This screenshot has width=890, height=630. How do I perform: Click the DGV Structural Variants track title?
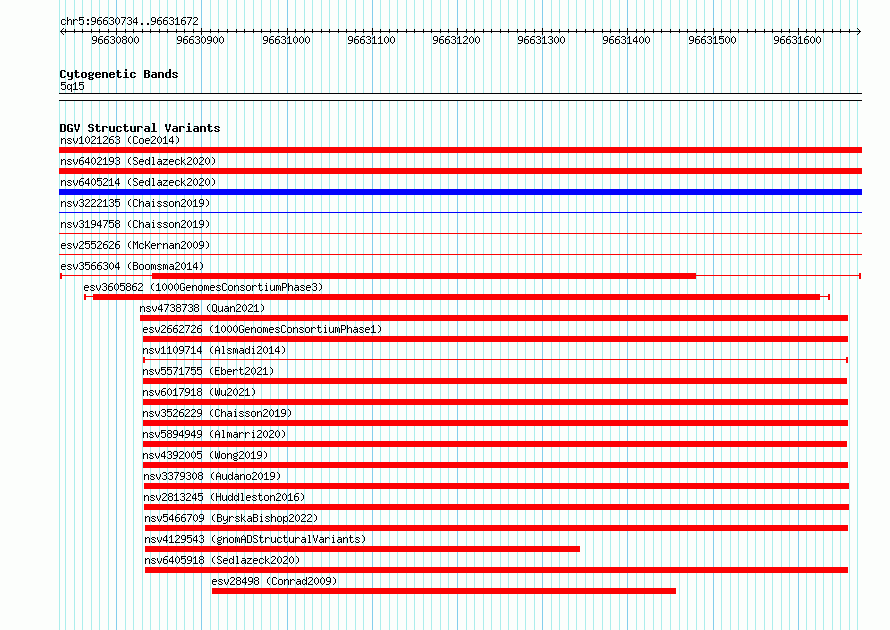pyautogui.click(x=140, y=128)
